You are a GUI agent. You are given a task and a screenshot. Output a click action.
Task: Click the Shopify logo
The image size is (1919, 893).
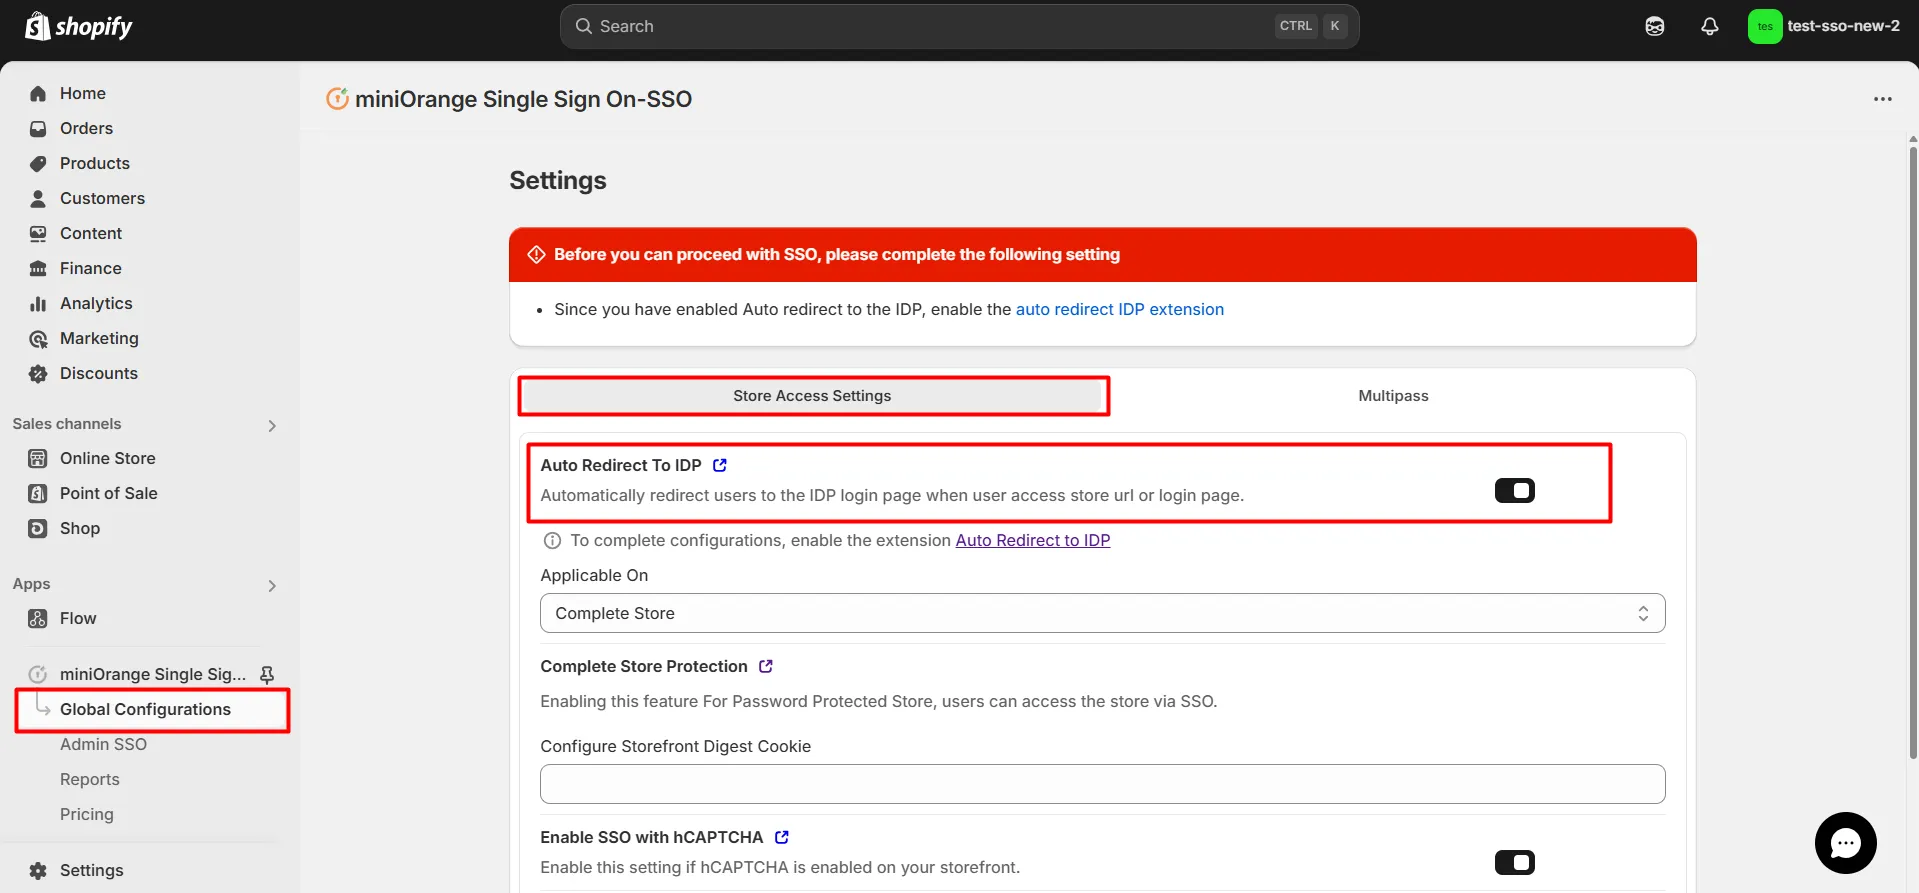pos(78,26)
